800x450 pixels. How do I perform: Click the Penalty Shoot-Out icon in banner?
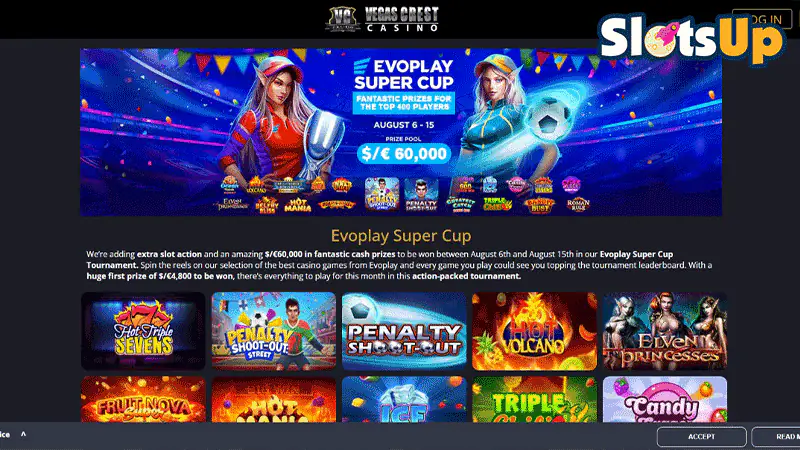[421, 194]
